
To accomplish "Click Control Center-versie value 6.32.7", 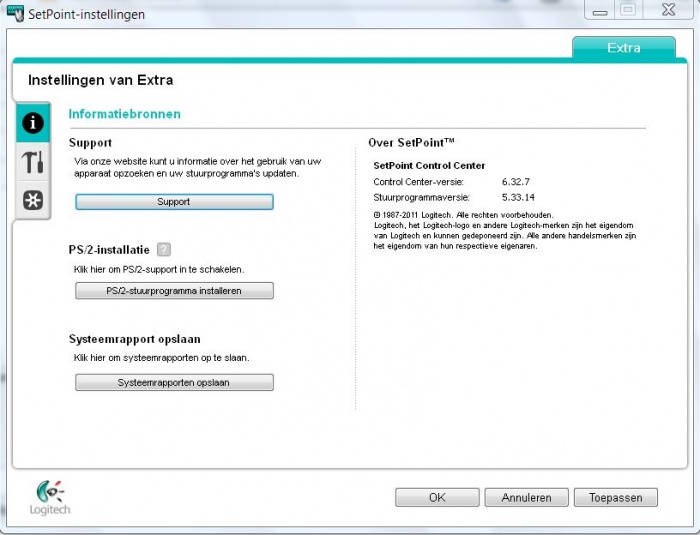I will (516, 182).
